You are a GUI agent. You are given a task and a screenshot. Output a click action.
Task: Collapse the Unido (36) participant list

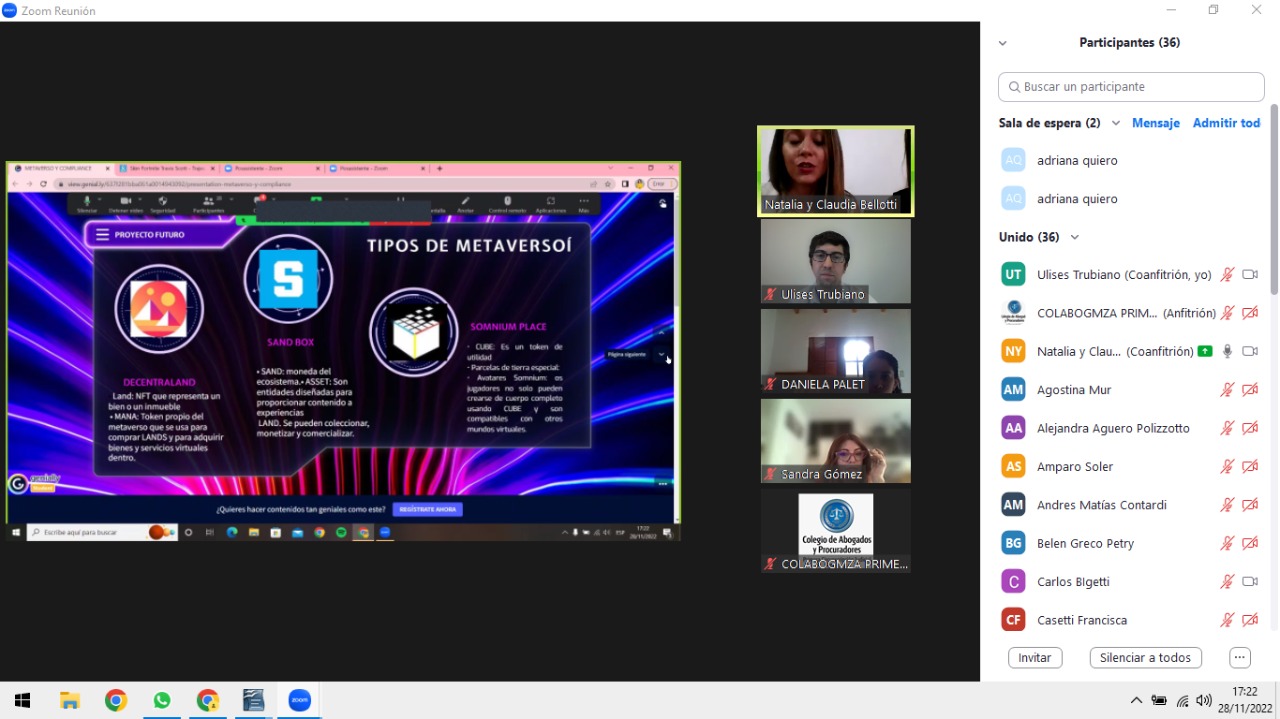click(x=1075, y=237)
